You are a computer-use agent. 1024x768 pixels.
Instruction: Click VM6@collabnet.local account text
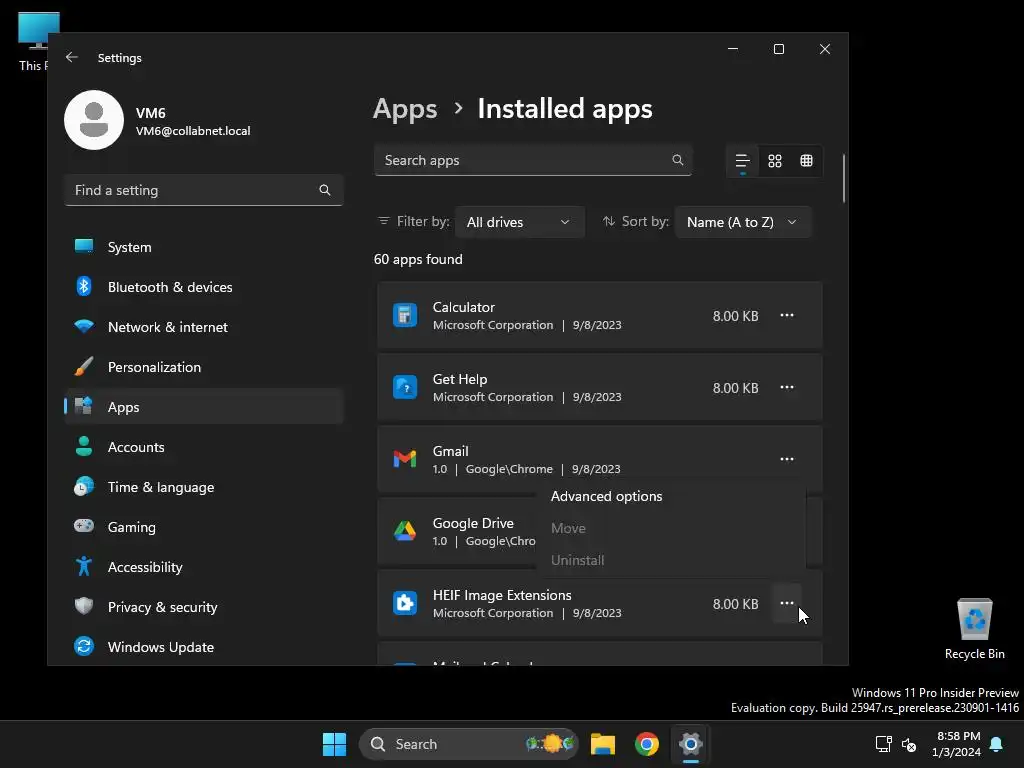point(193,131)
